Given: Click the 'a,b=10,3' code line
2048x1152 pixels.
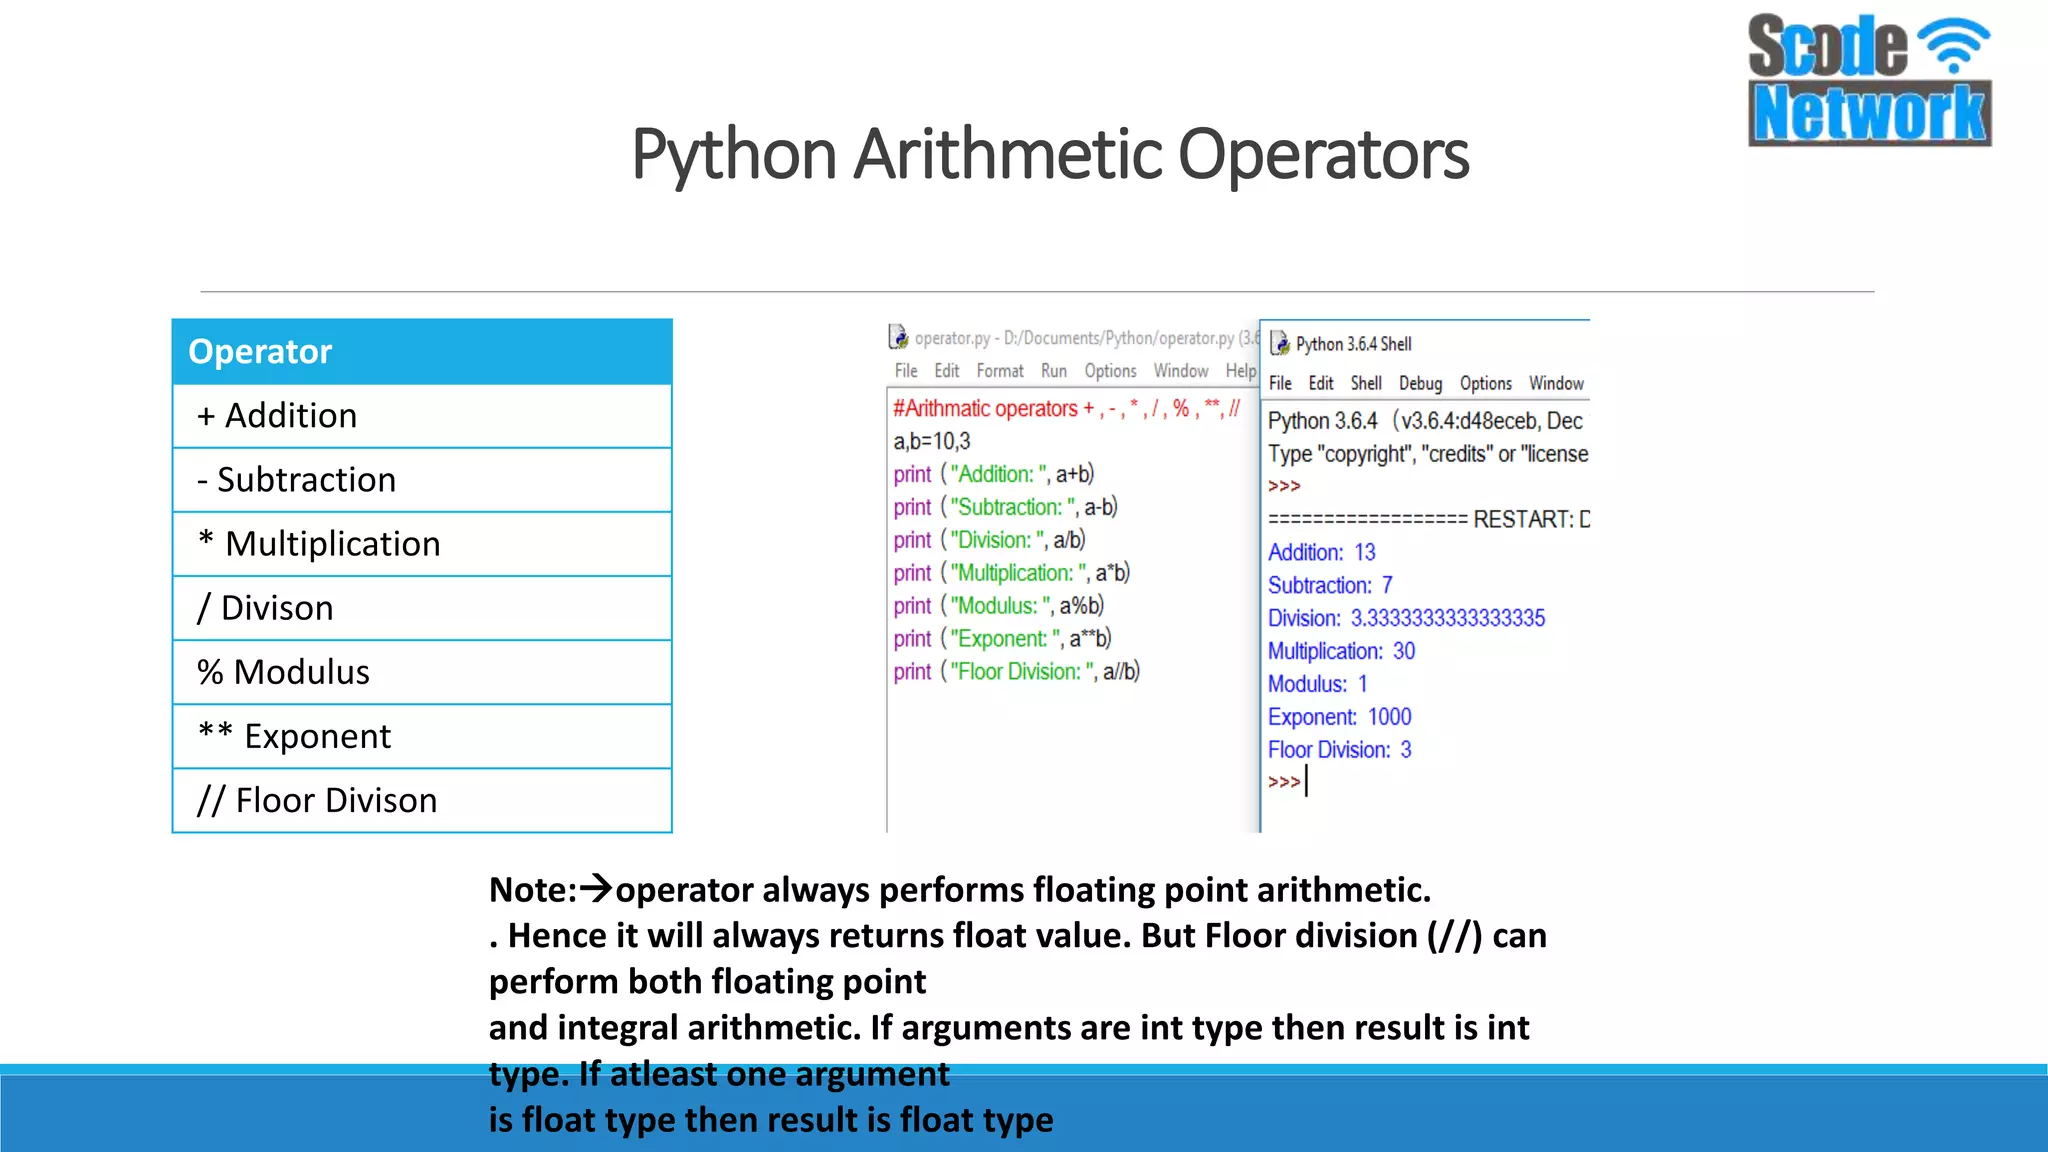Looking at the screenshot, I should pos(932,441).
